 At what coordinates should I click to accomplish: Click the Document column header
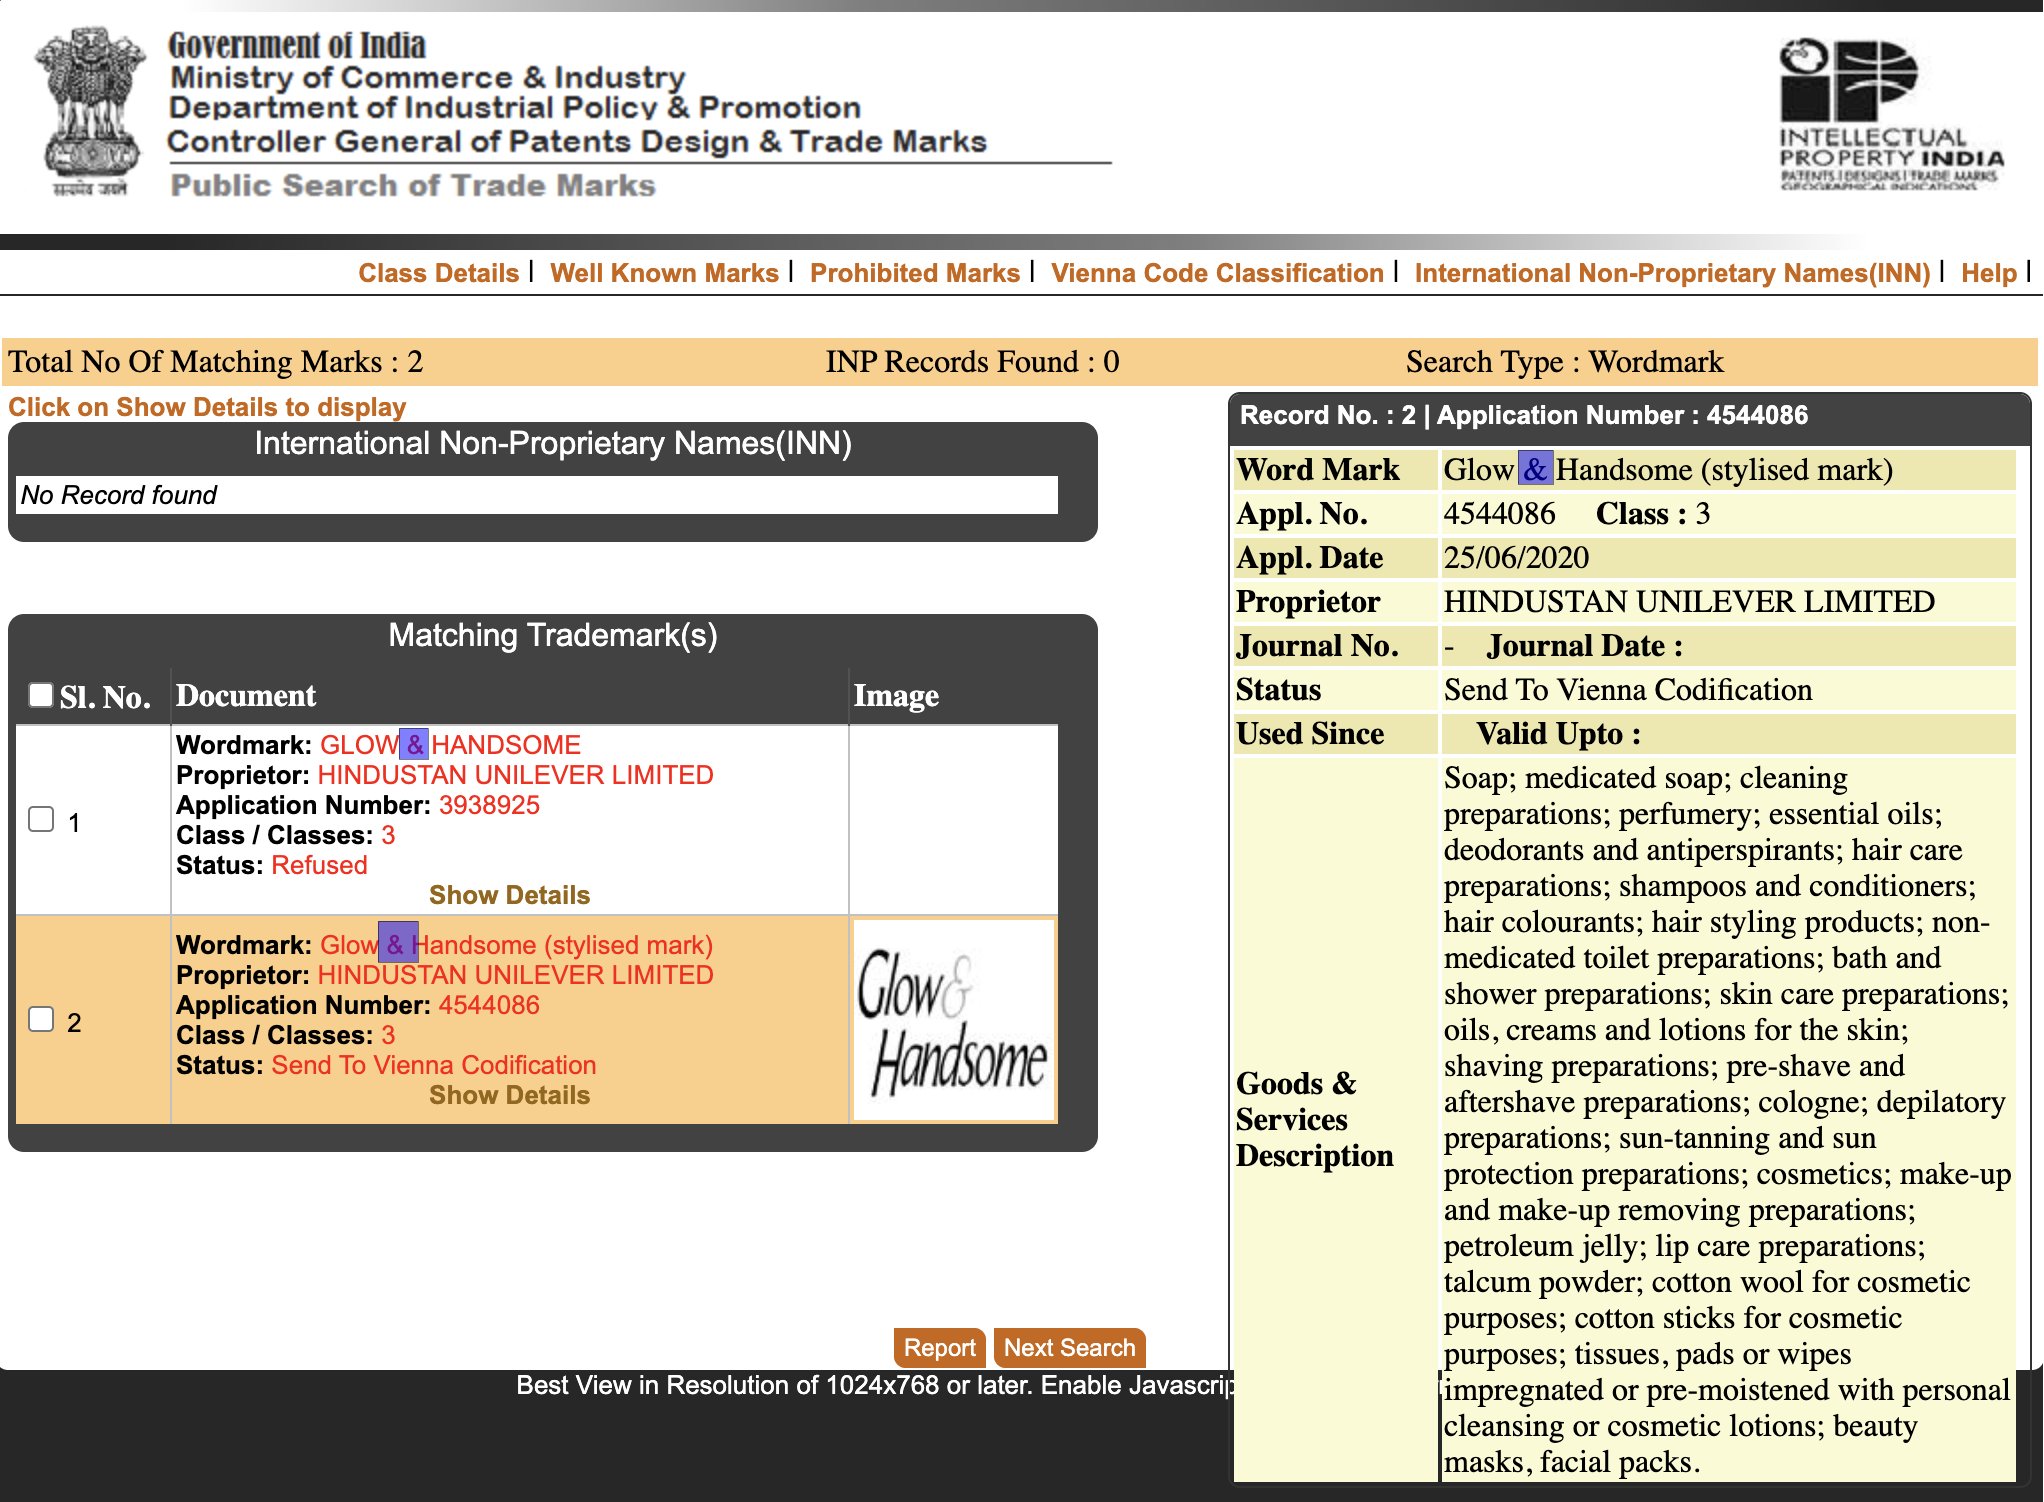click(246, 696)
